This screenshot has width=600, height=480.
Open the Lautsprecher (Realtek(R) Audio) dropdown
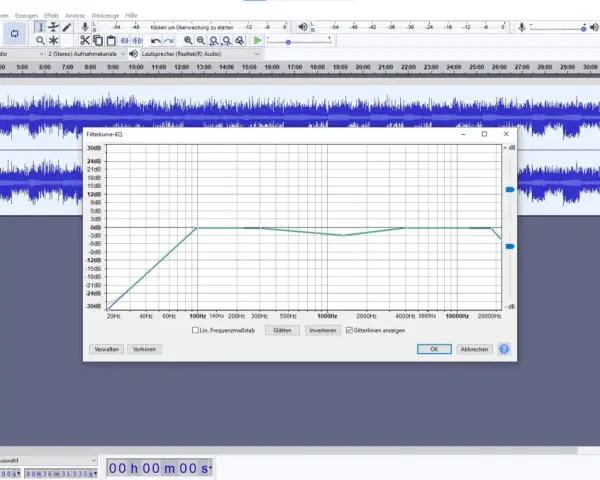coord(201,54)
